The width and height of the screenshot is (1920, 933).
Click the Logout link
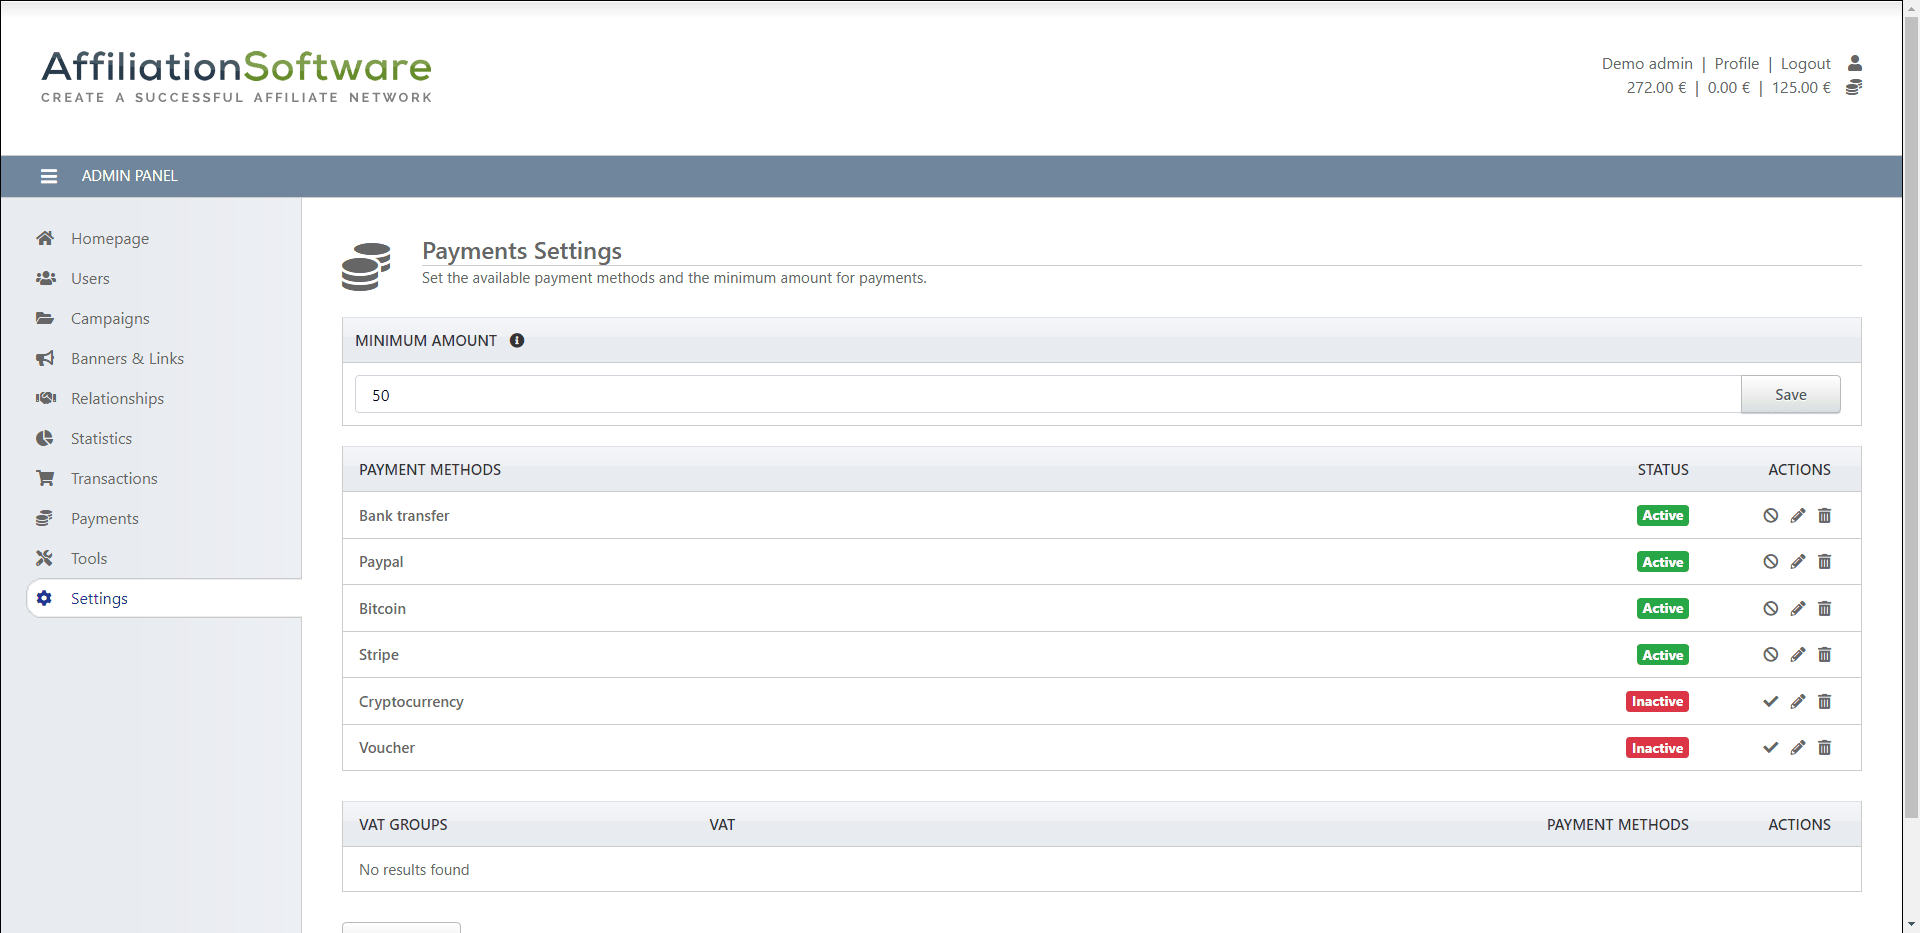click(1805, 64)
